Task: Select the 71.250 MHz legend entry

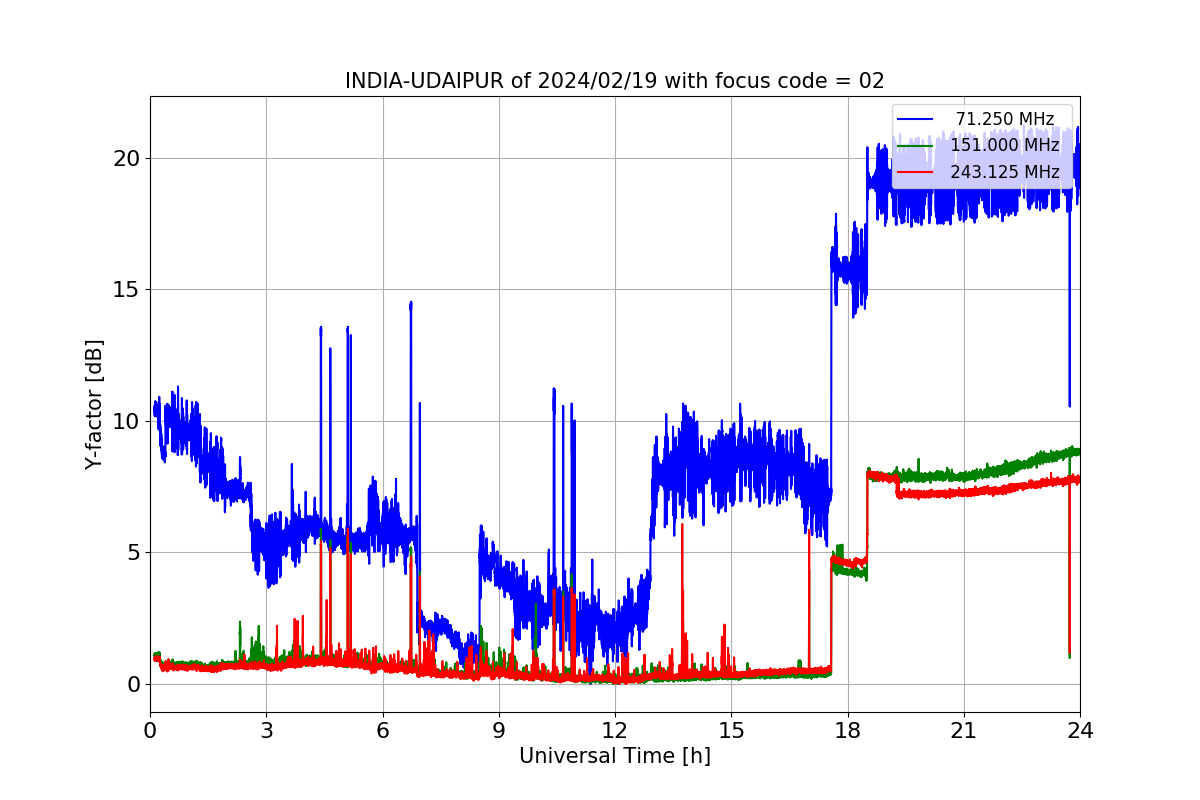Action: (1004, 119)
